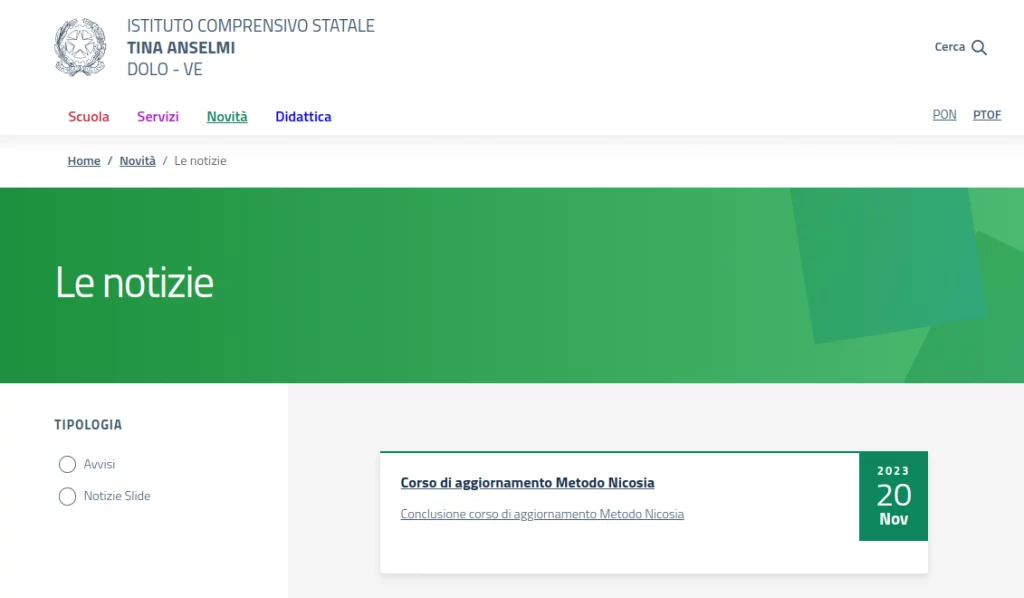Click the magnifying glass search icon
Image resolution: width=1024 pixels, height=598 pixels.
coord(979,47)
